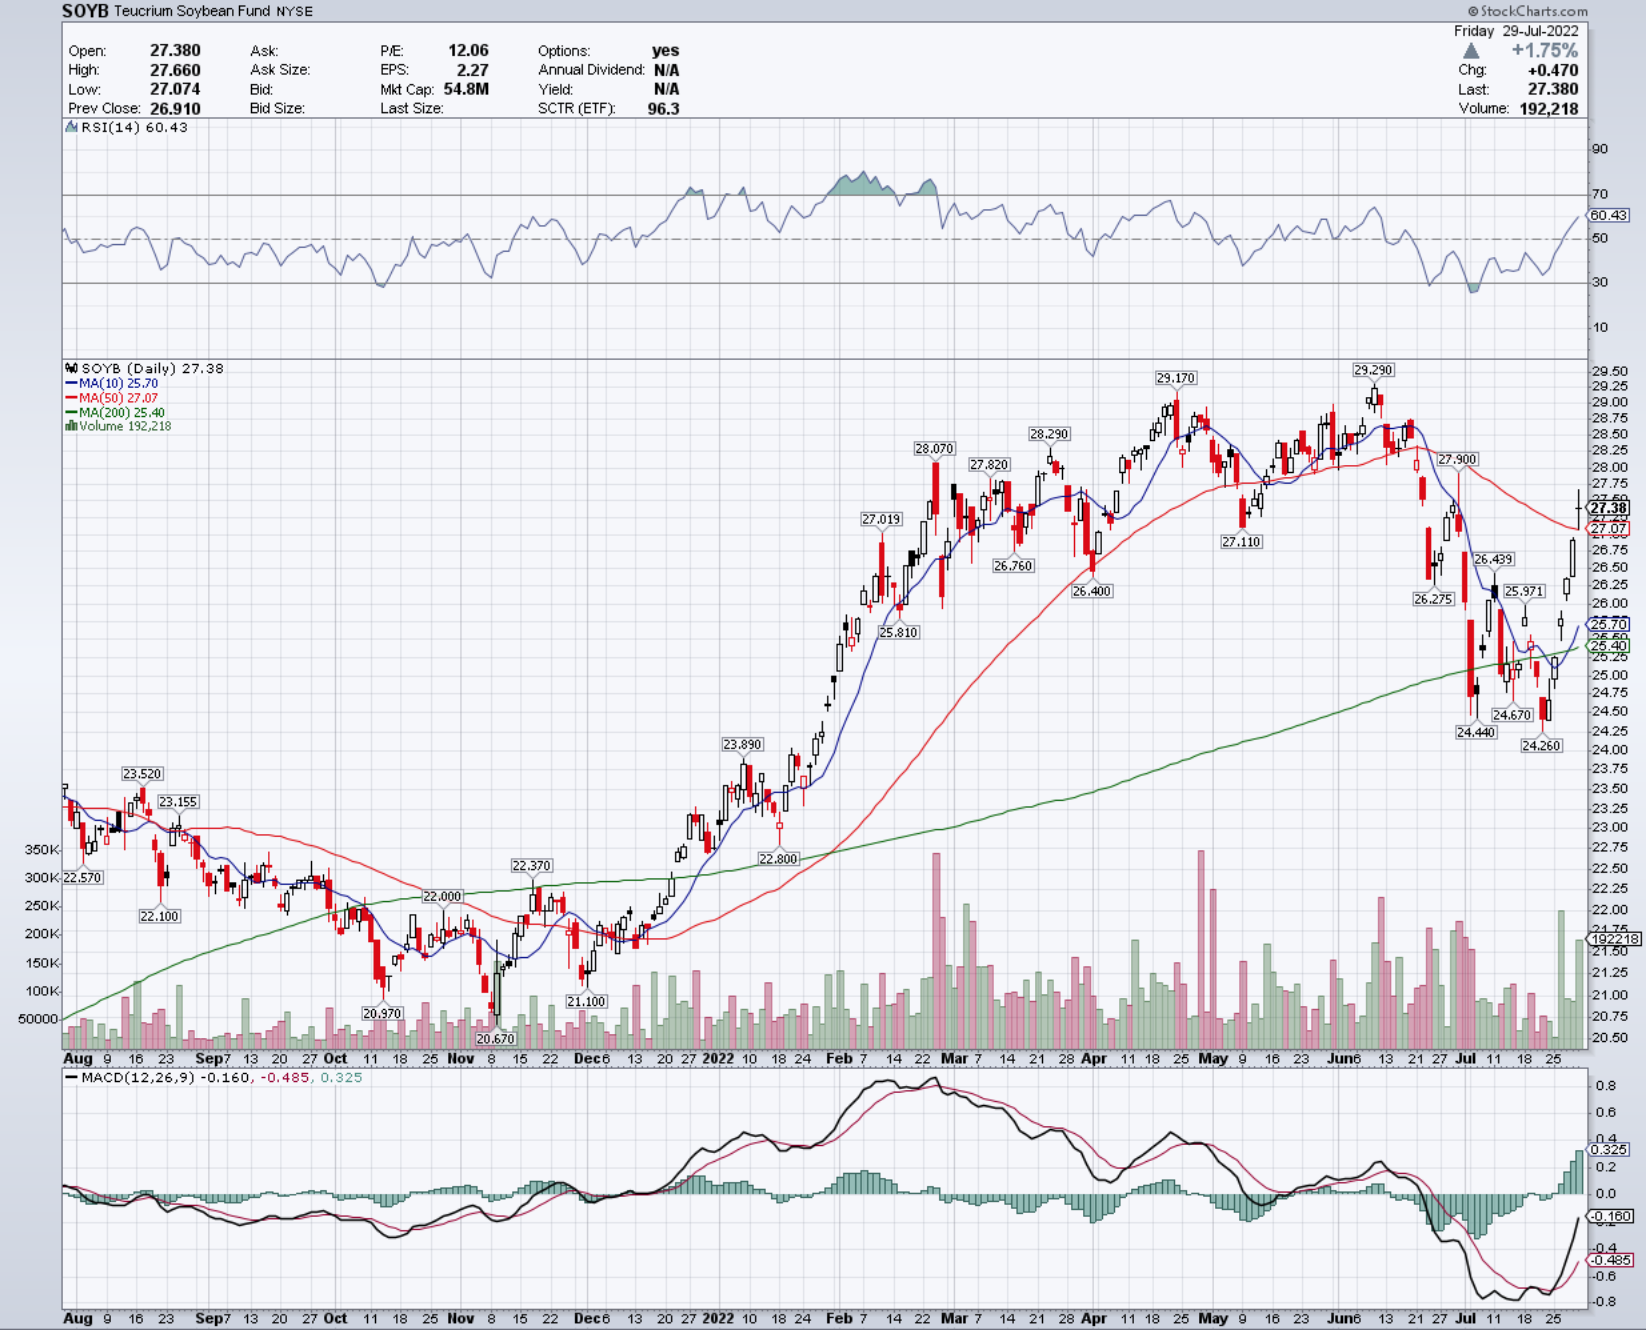Click the header Volume value 192,218
This screenshot has width=1646, height=1330.
tap(1548, 108)
